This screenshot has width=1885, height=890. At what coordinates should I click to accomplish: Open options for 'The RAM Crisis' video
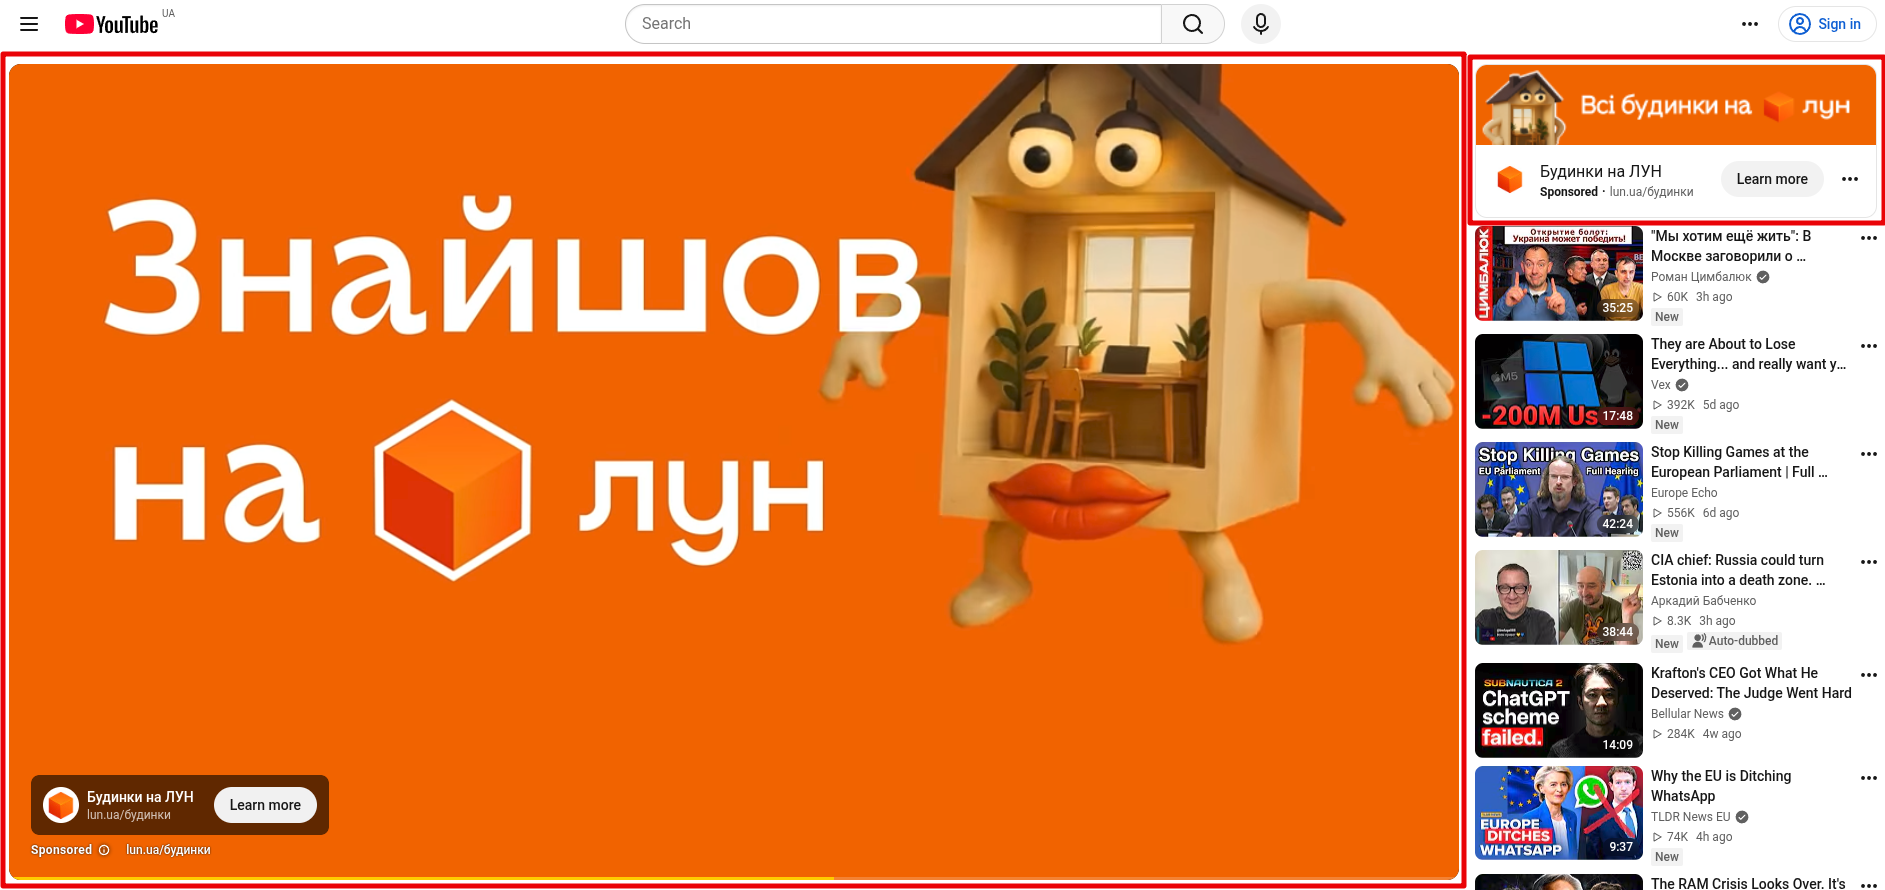click(1869, 885)
